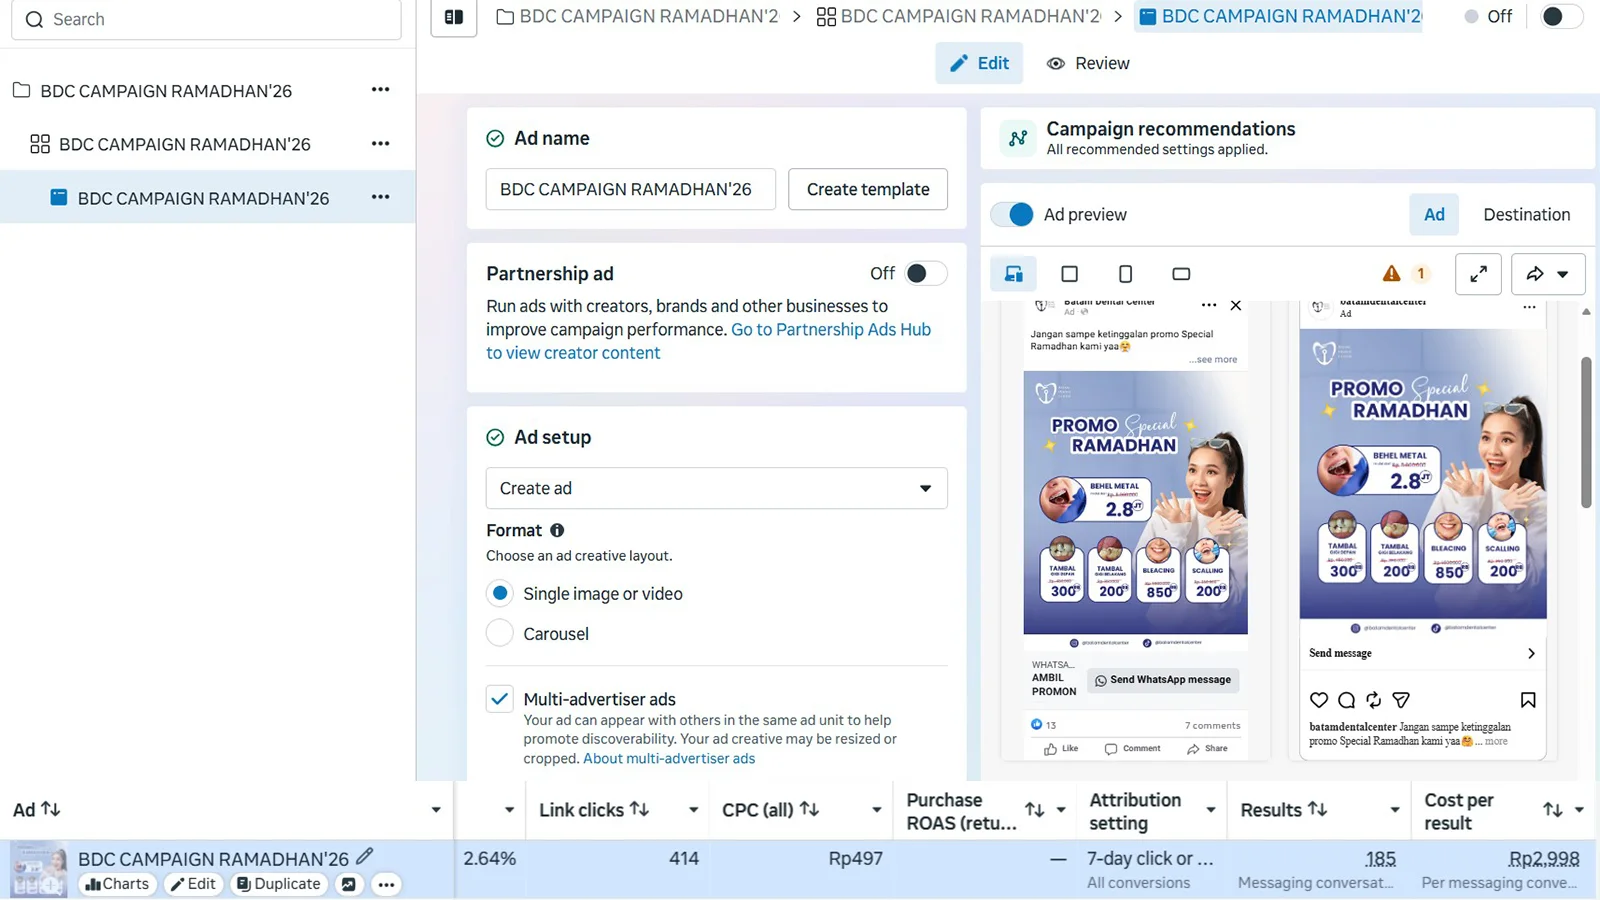Click the Ad name input field
Screen dimensions: 1600x900
coord(631,189)
